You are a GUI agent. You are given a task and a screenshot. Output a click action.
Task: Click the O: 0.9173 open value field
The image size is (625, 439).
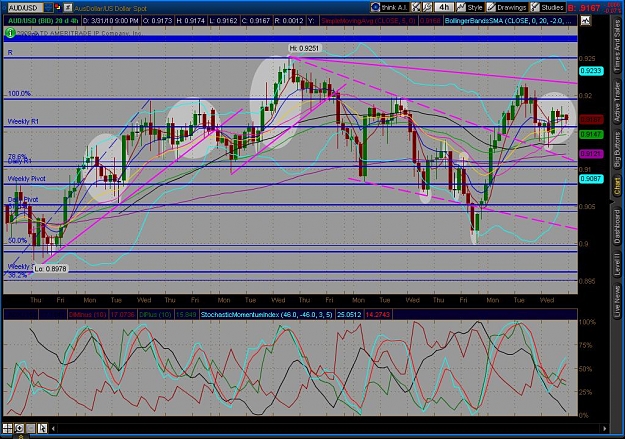click(x=157, y=21)
